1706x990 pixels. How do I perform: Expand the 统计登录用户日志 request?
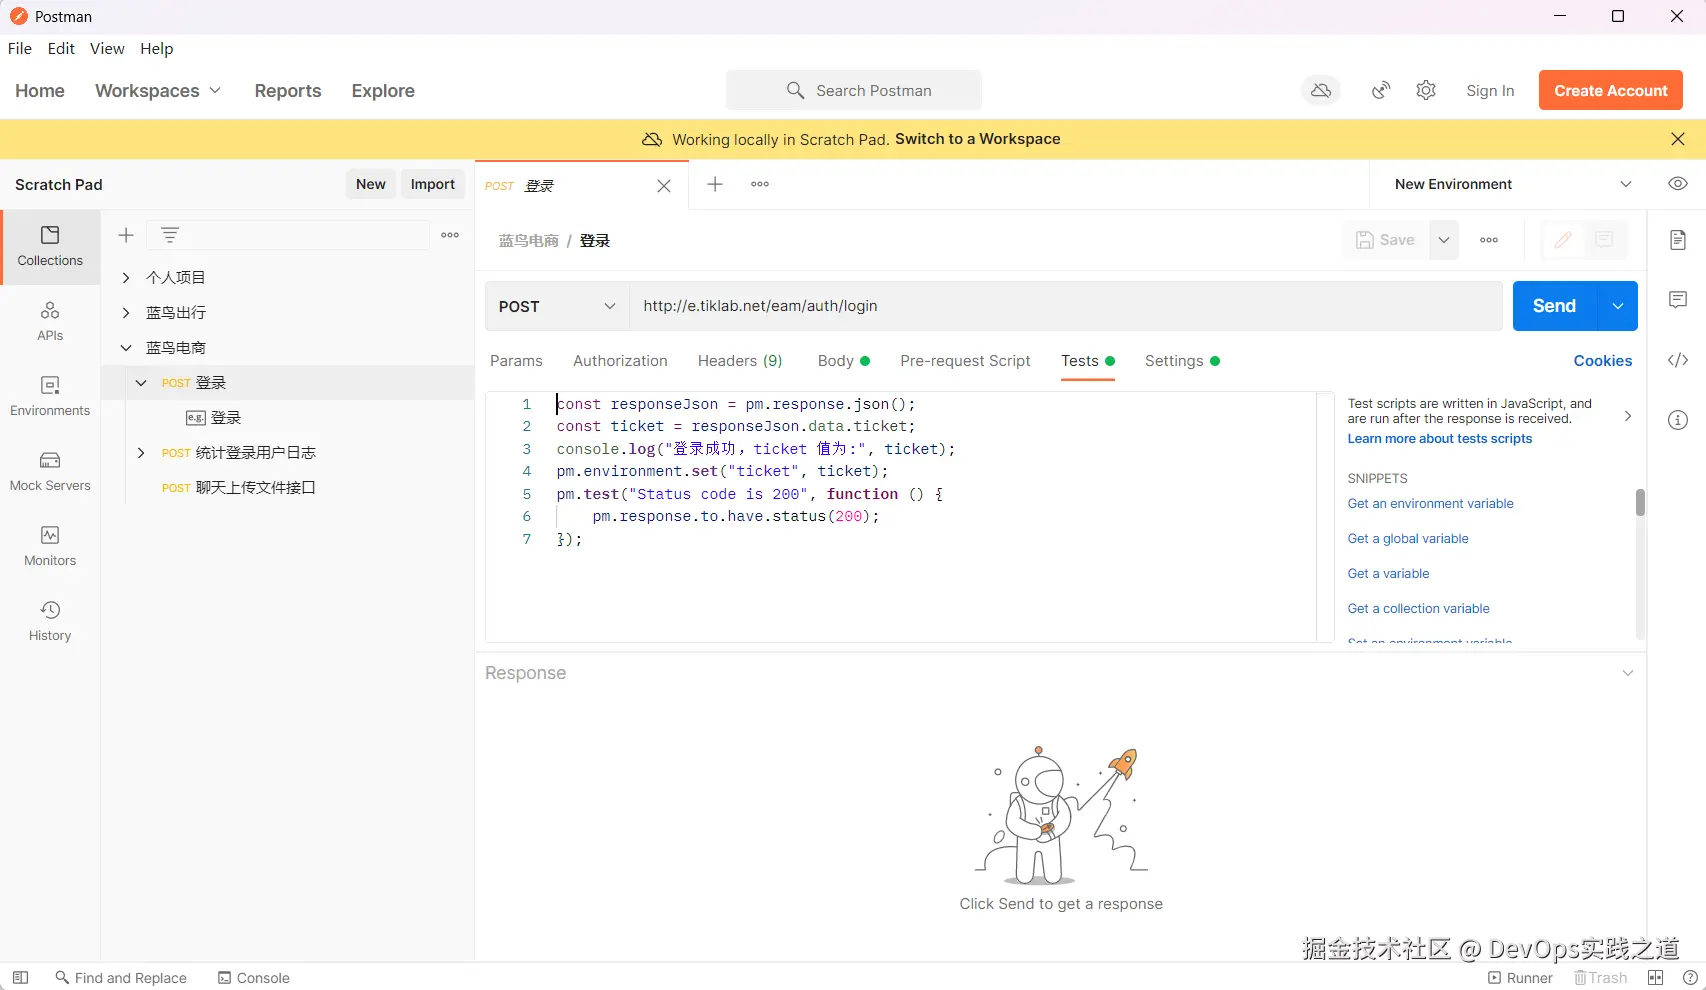(141, 452)
